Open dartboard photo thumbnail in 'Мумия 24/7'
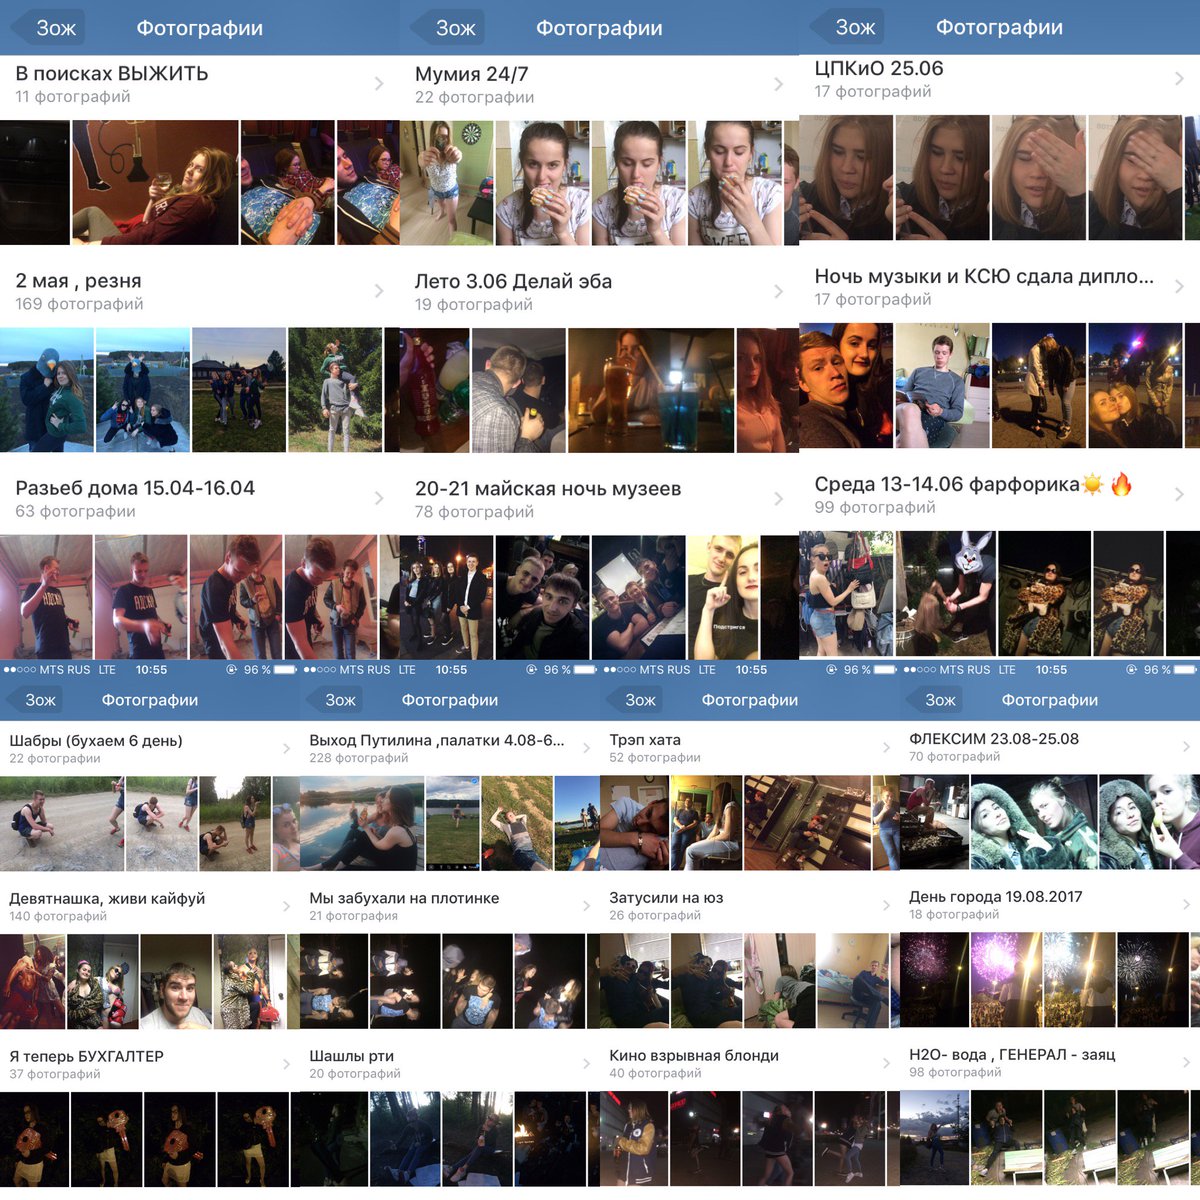 click(447, 183)
